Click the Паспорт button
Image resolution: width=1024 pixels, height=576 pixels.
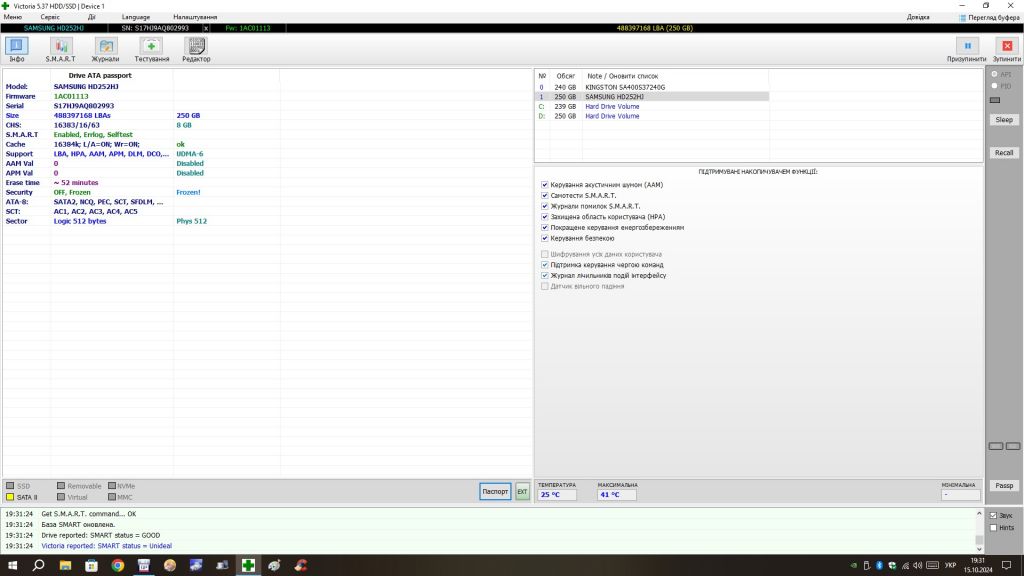(495, 492)
